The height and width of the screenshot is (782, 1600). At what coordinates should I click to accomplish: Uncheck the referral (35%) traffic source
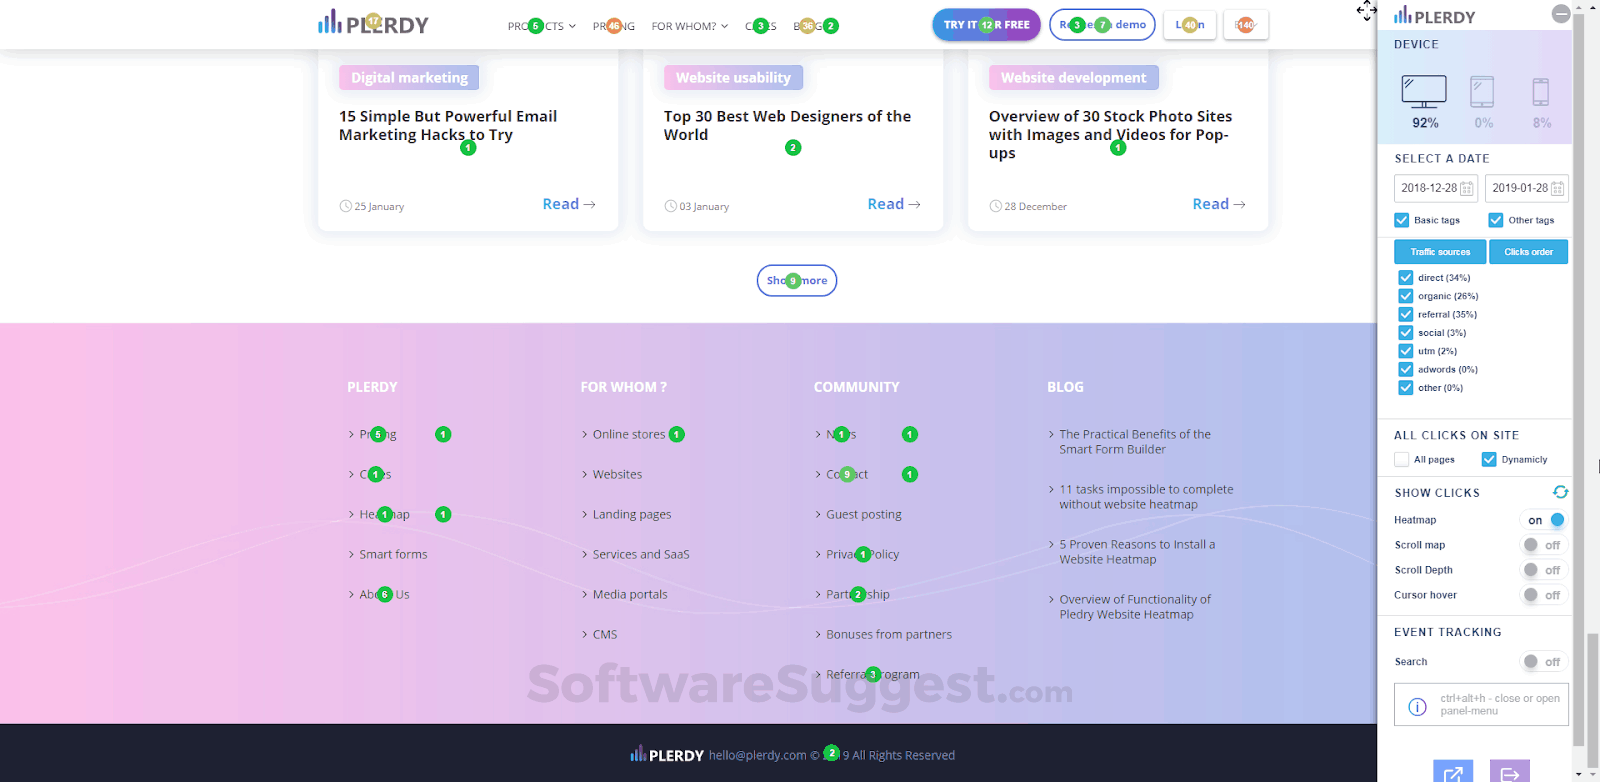tap(1404, 314)
